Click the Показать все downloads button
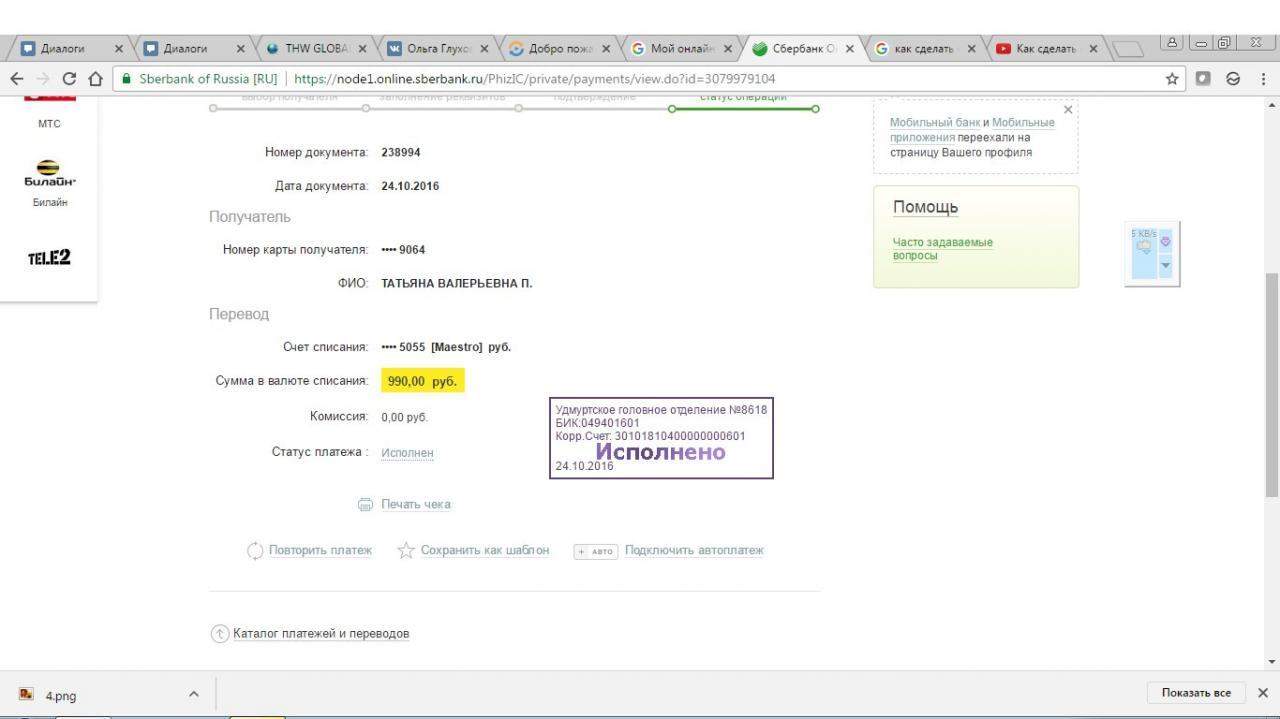This screenshot has height=719, width=1280. click(1196, 693)
